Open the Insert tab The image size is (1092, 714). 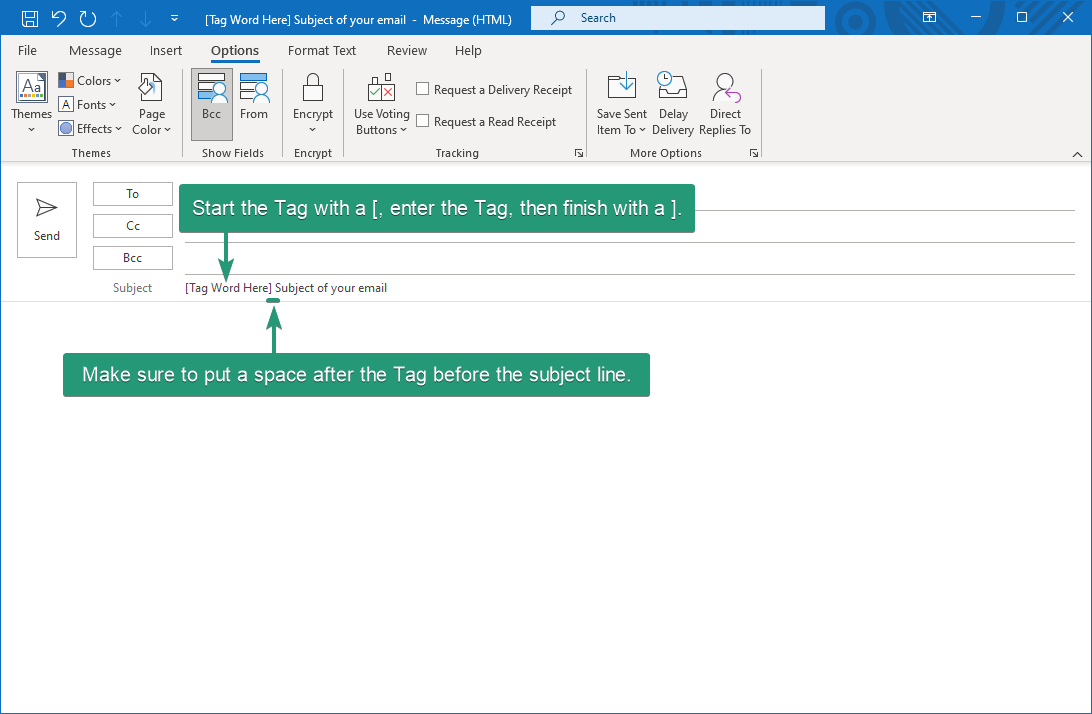(166, 51)
